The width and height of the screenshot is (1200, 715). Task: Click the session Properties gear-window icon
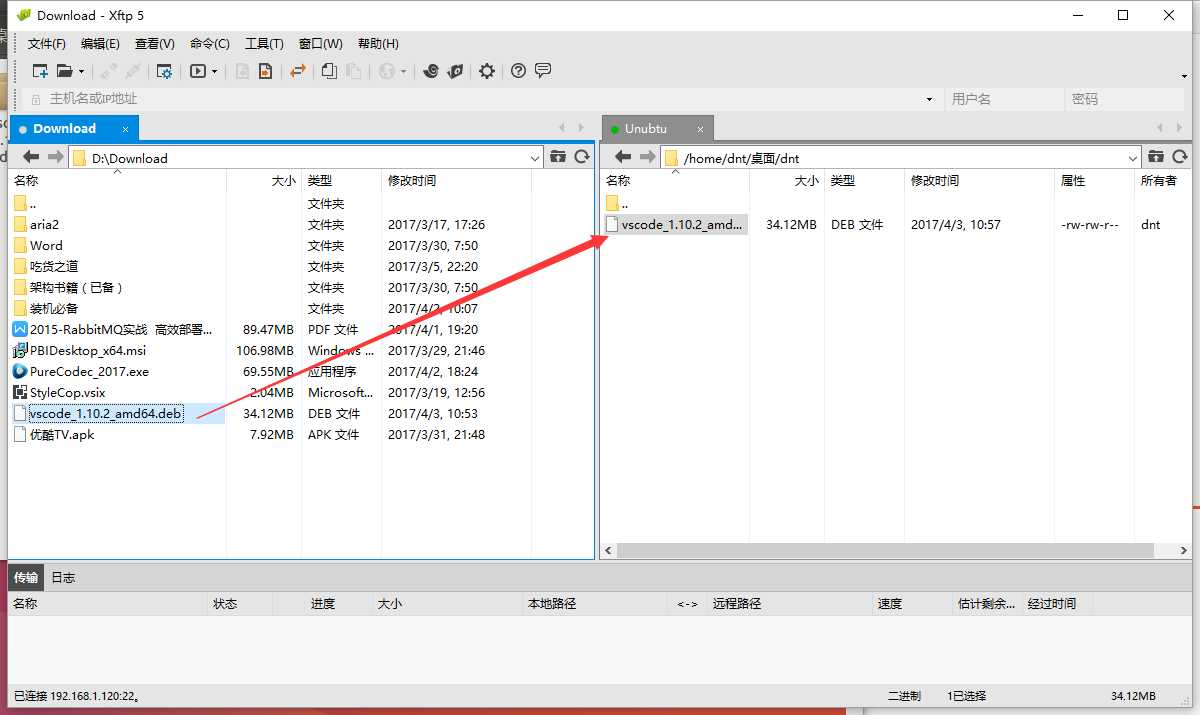pos(164,71)
